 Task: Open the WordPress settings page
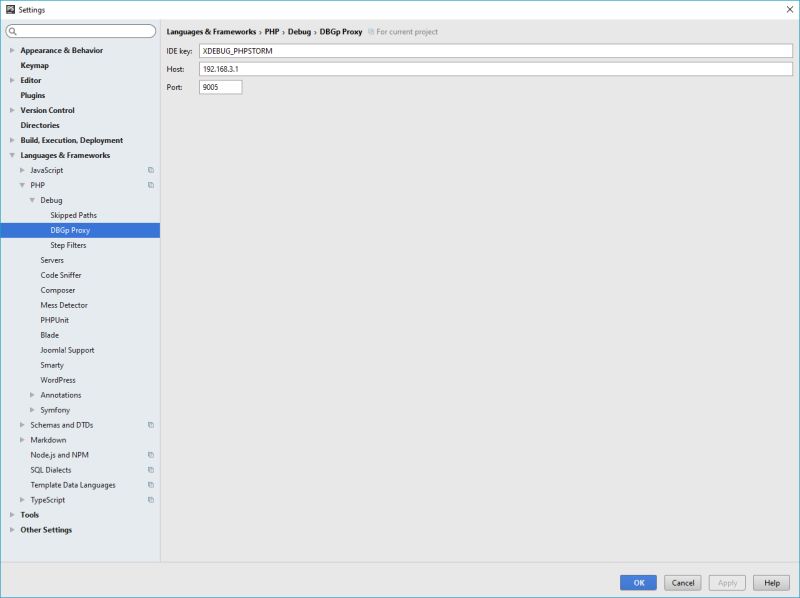(x=59, y=379)
